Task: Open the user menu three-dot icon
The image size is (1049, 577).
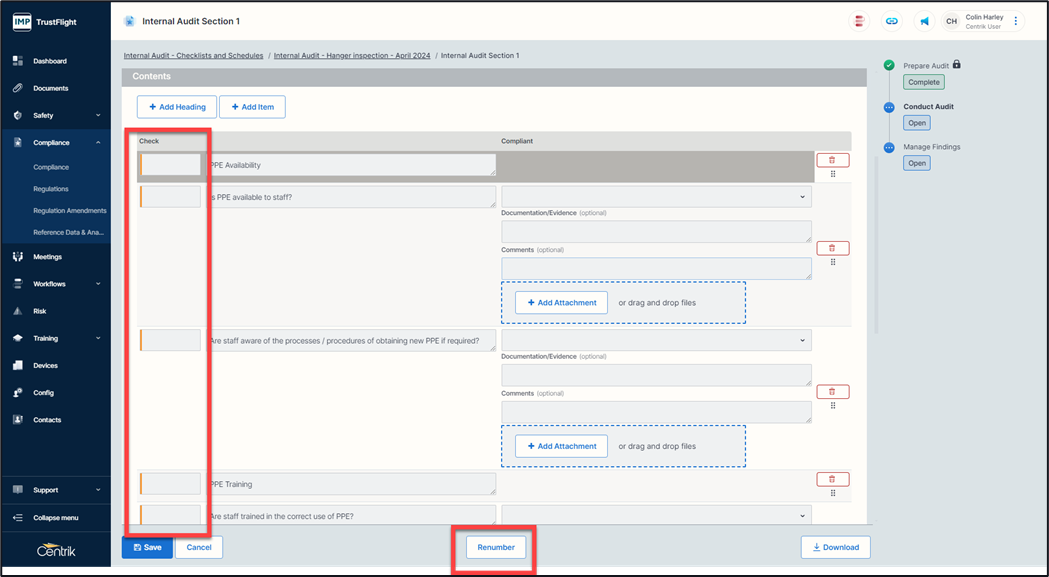Action: (x=1016, y=21)
